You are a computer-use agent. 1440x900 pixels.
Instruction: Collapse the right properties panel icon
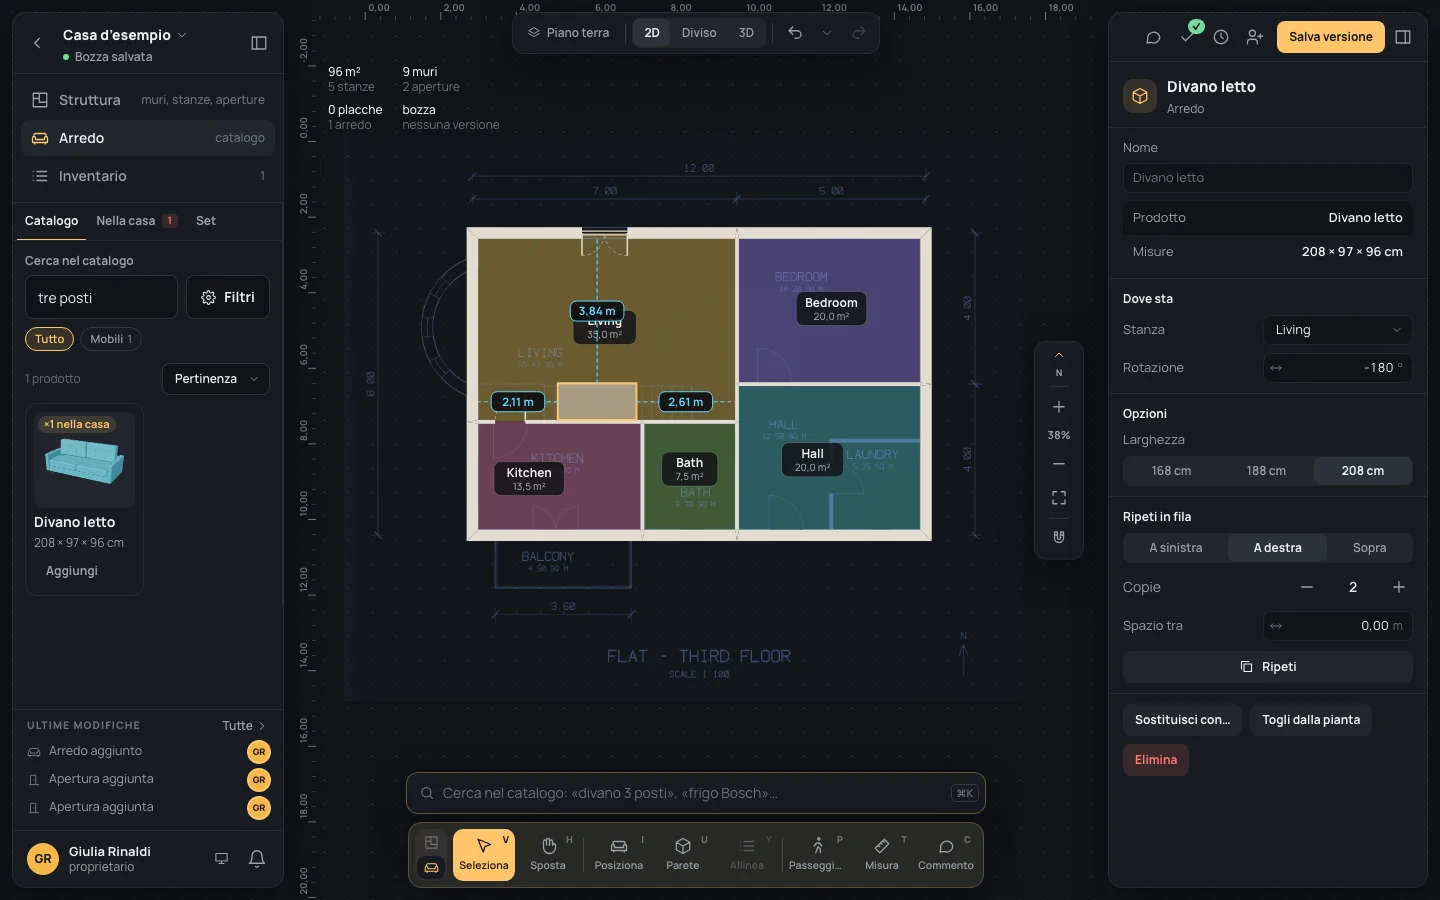click(1403, 37)
